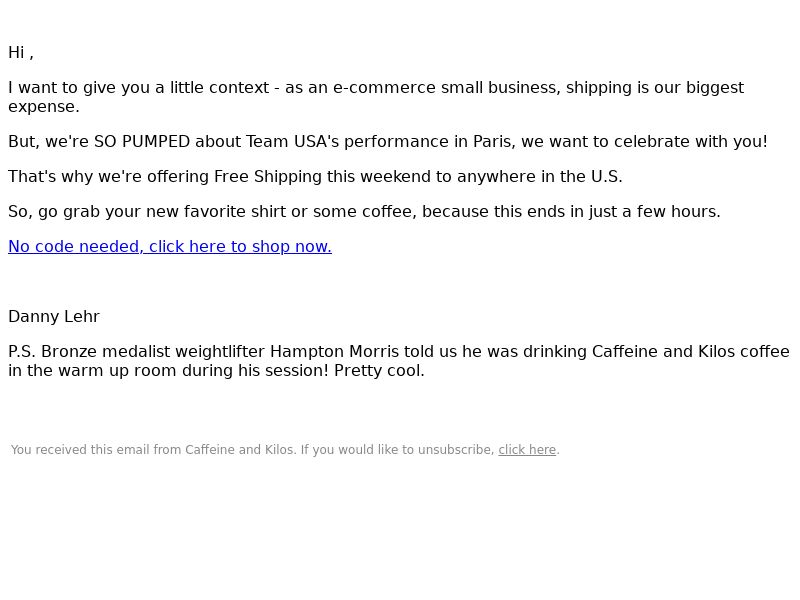Click the 'P.S. Bronze medalist weightlifter' text
800x600 pixels.
(136, 352)
